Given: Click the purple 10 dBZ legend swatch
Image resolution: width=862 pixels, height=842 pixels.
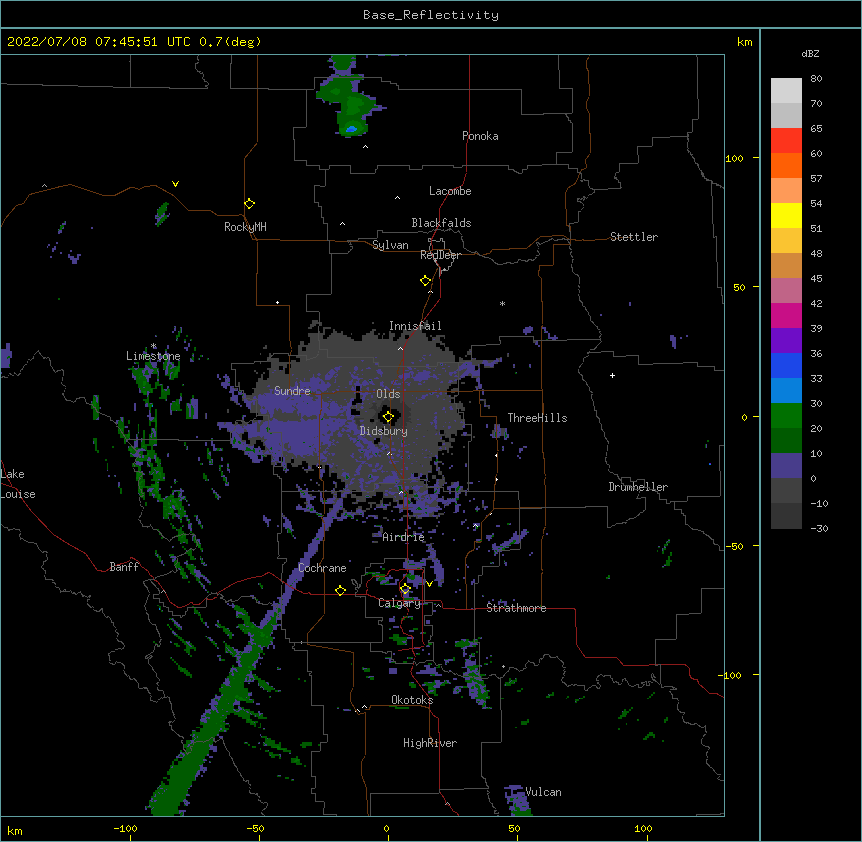Looking at the screenshot, I should [x=786, y=466].
